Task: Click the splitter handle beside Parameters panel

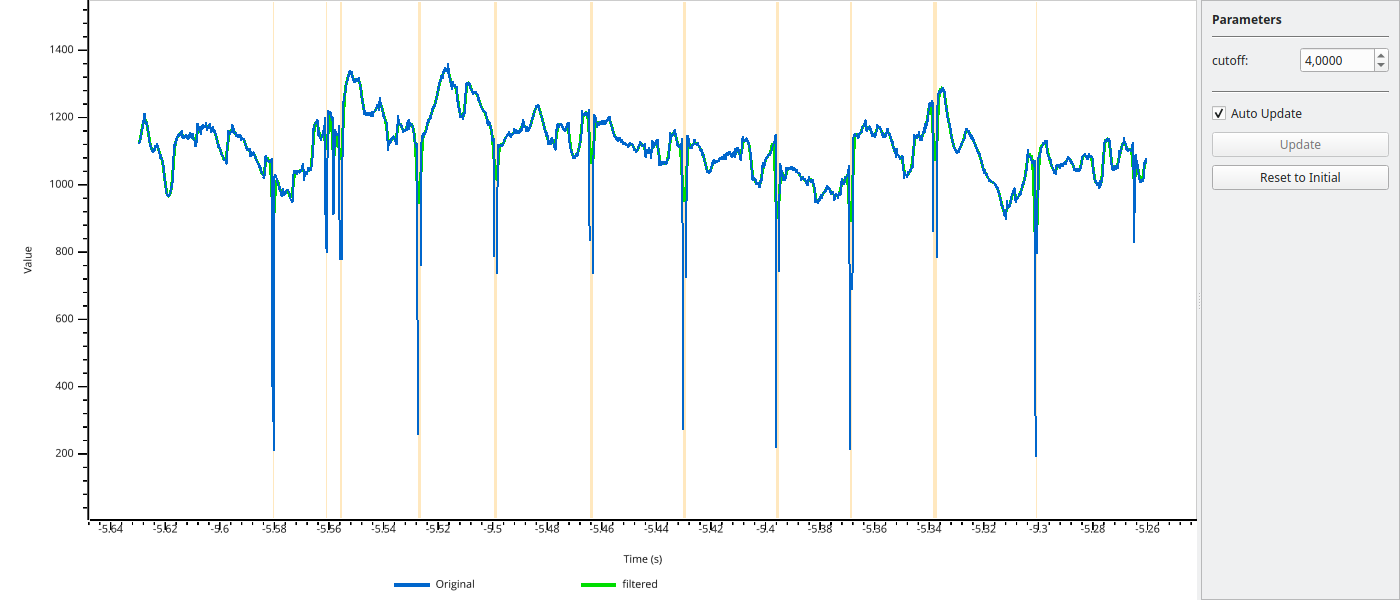Action: (1198, 300)
